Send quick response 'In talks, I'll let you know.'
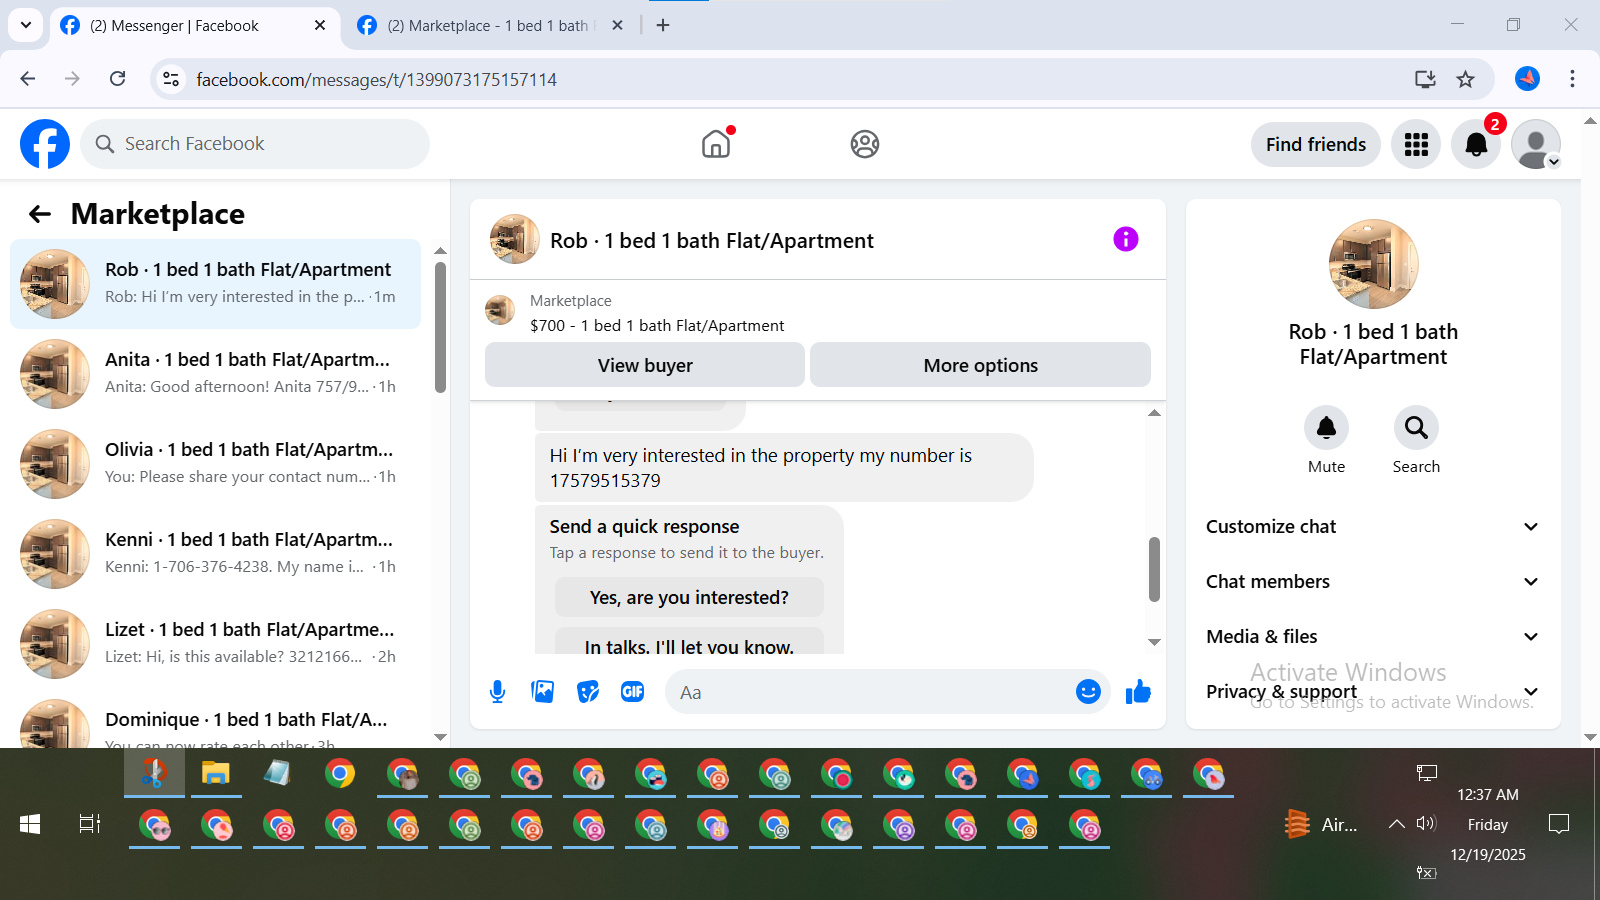The width and height of the screenshot is (1600, 900). 689,643
